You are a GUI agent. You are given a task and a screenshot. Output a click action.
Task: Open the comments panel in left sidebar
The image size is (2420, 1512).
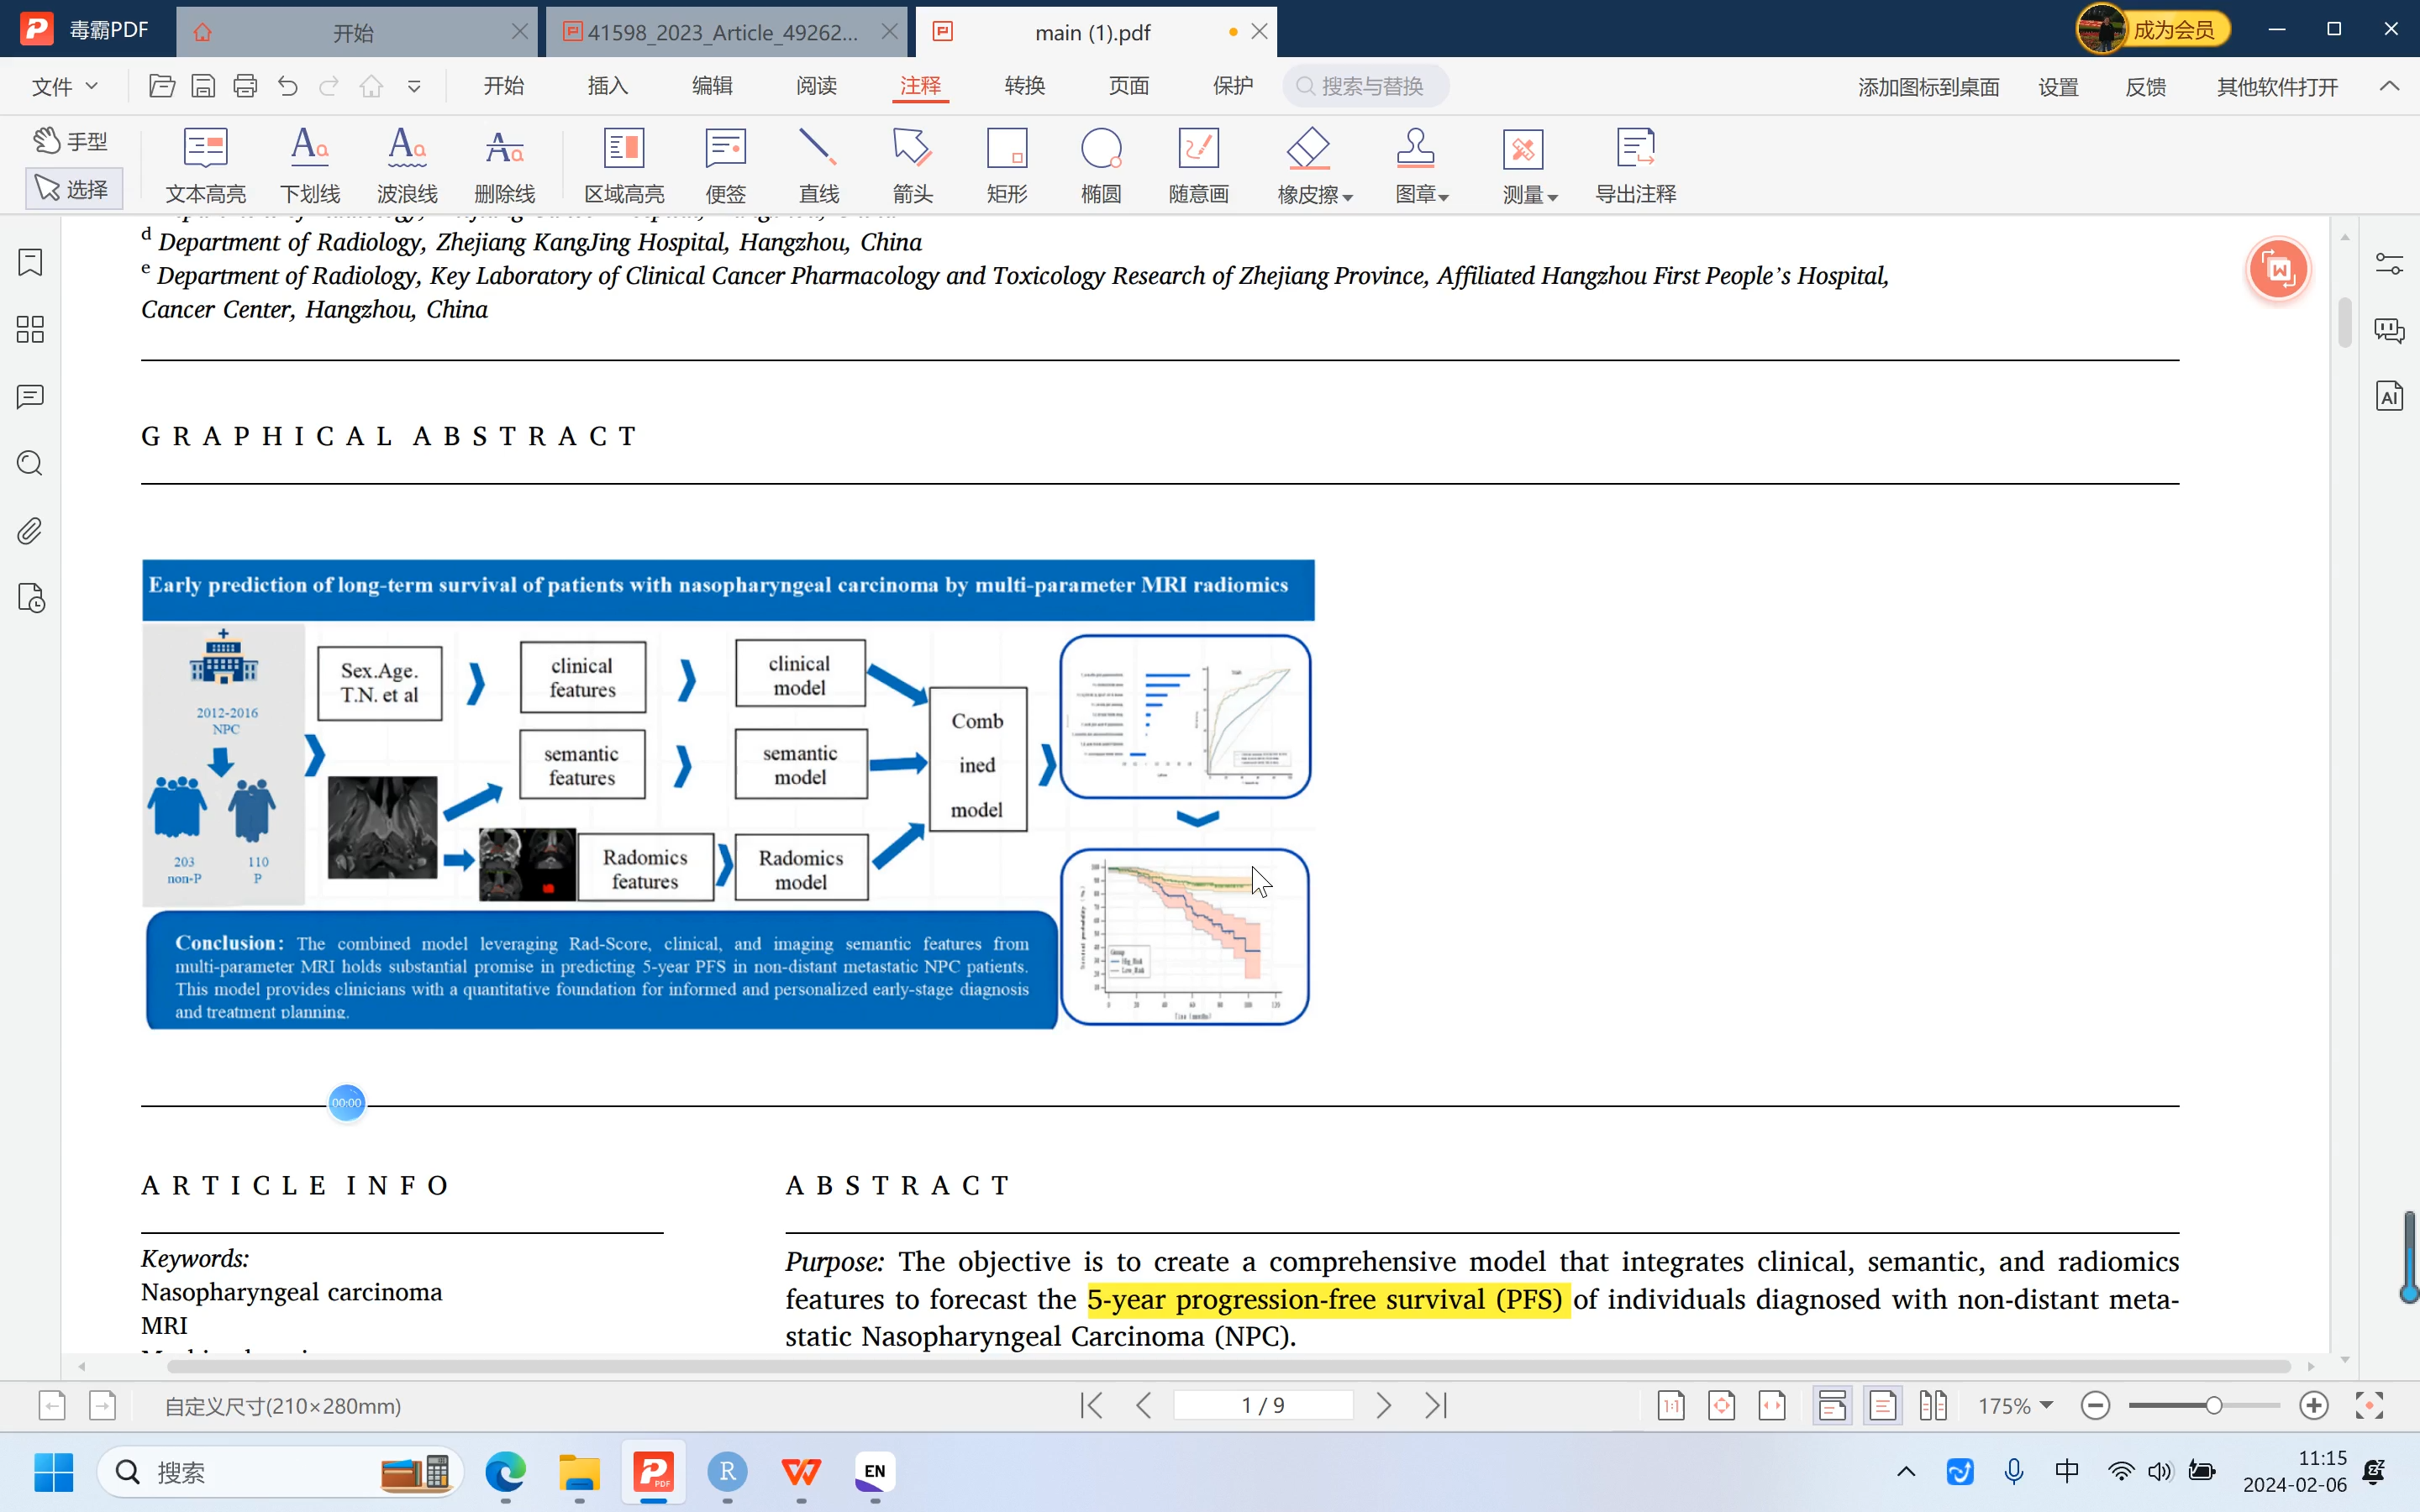click(x=30, y=397)
